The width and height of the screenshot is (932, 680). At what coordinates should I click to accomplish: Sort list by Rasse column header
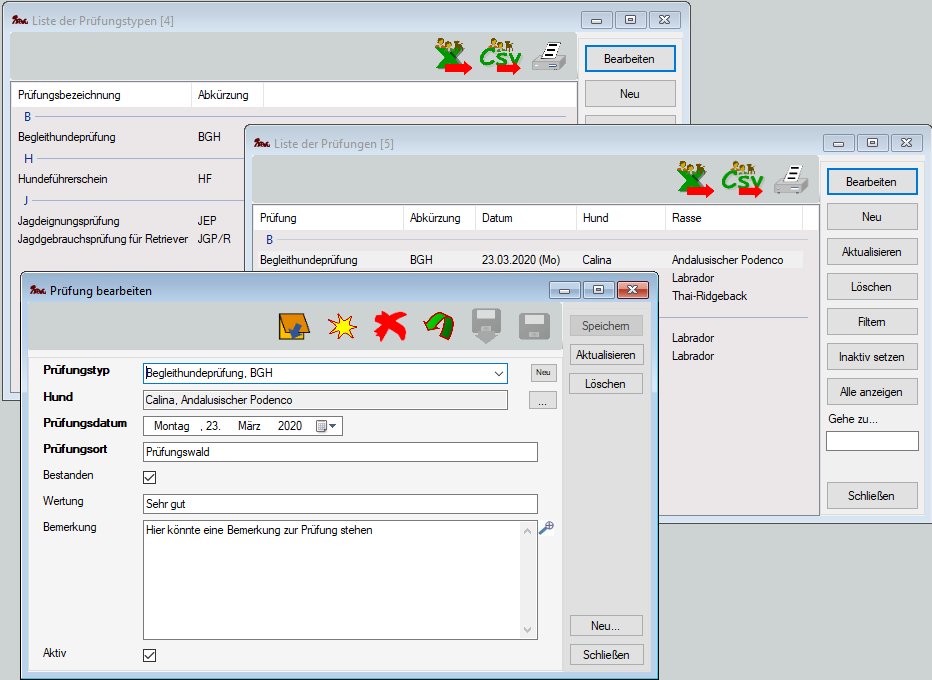(733, 218)
